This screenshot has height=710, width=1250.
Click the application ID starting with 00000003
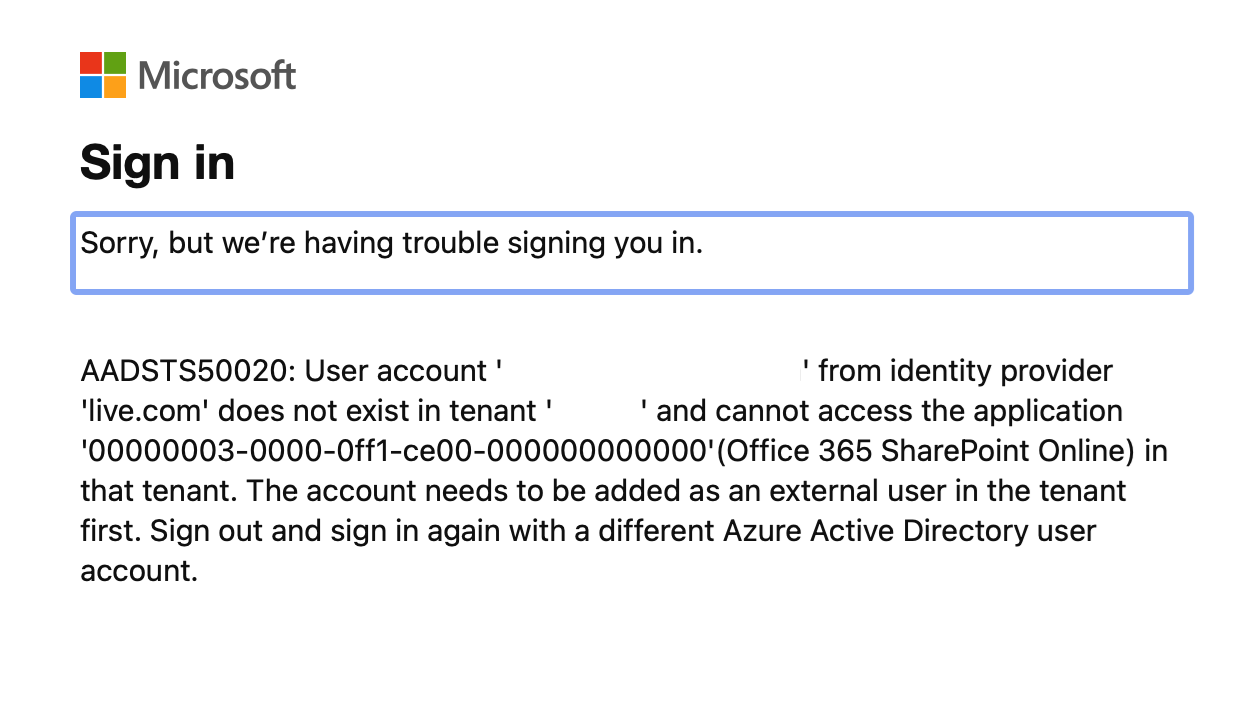(398, 451)
